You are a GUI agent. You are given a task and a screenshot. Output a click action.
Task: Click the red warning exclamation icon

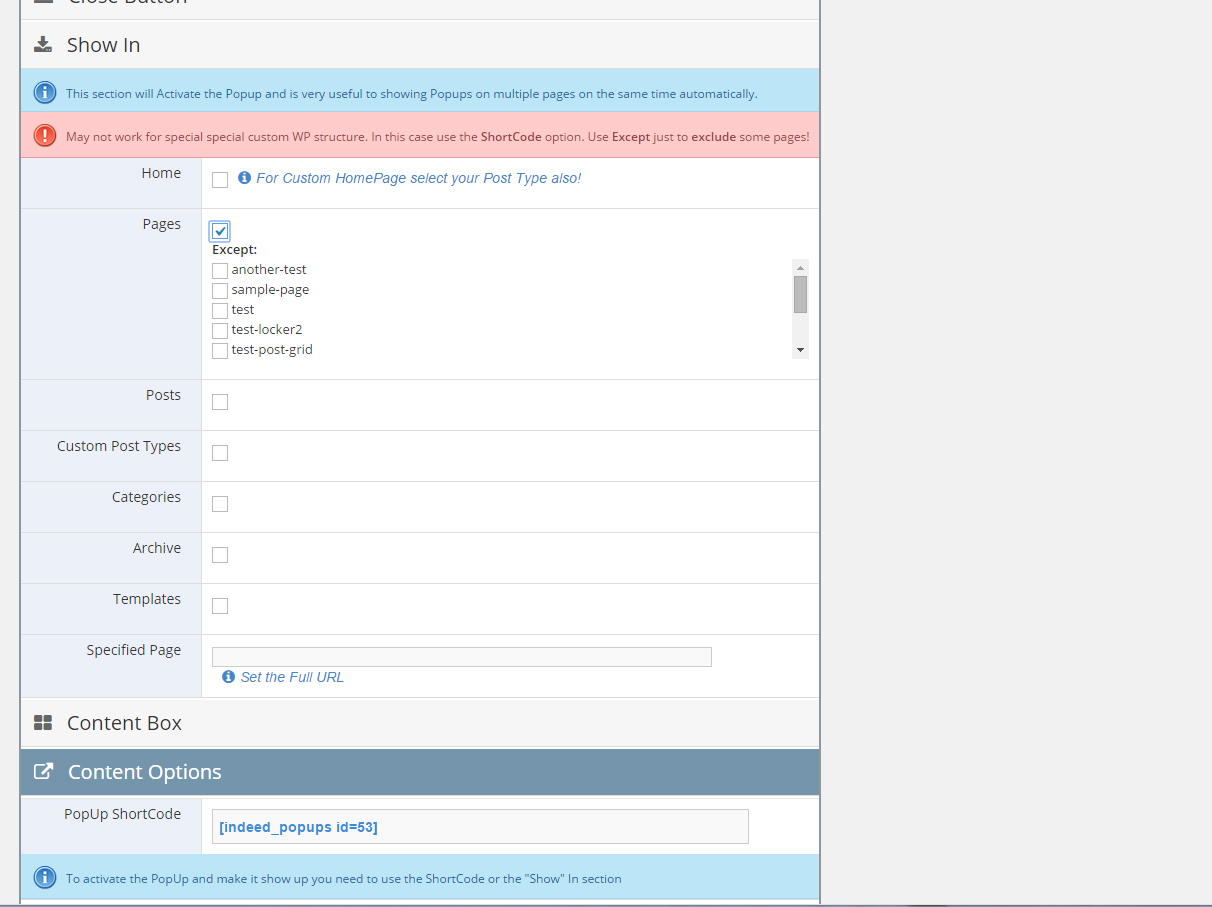(45, 136)
